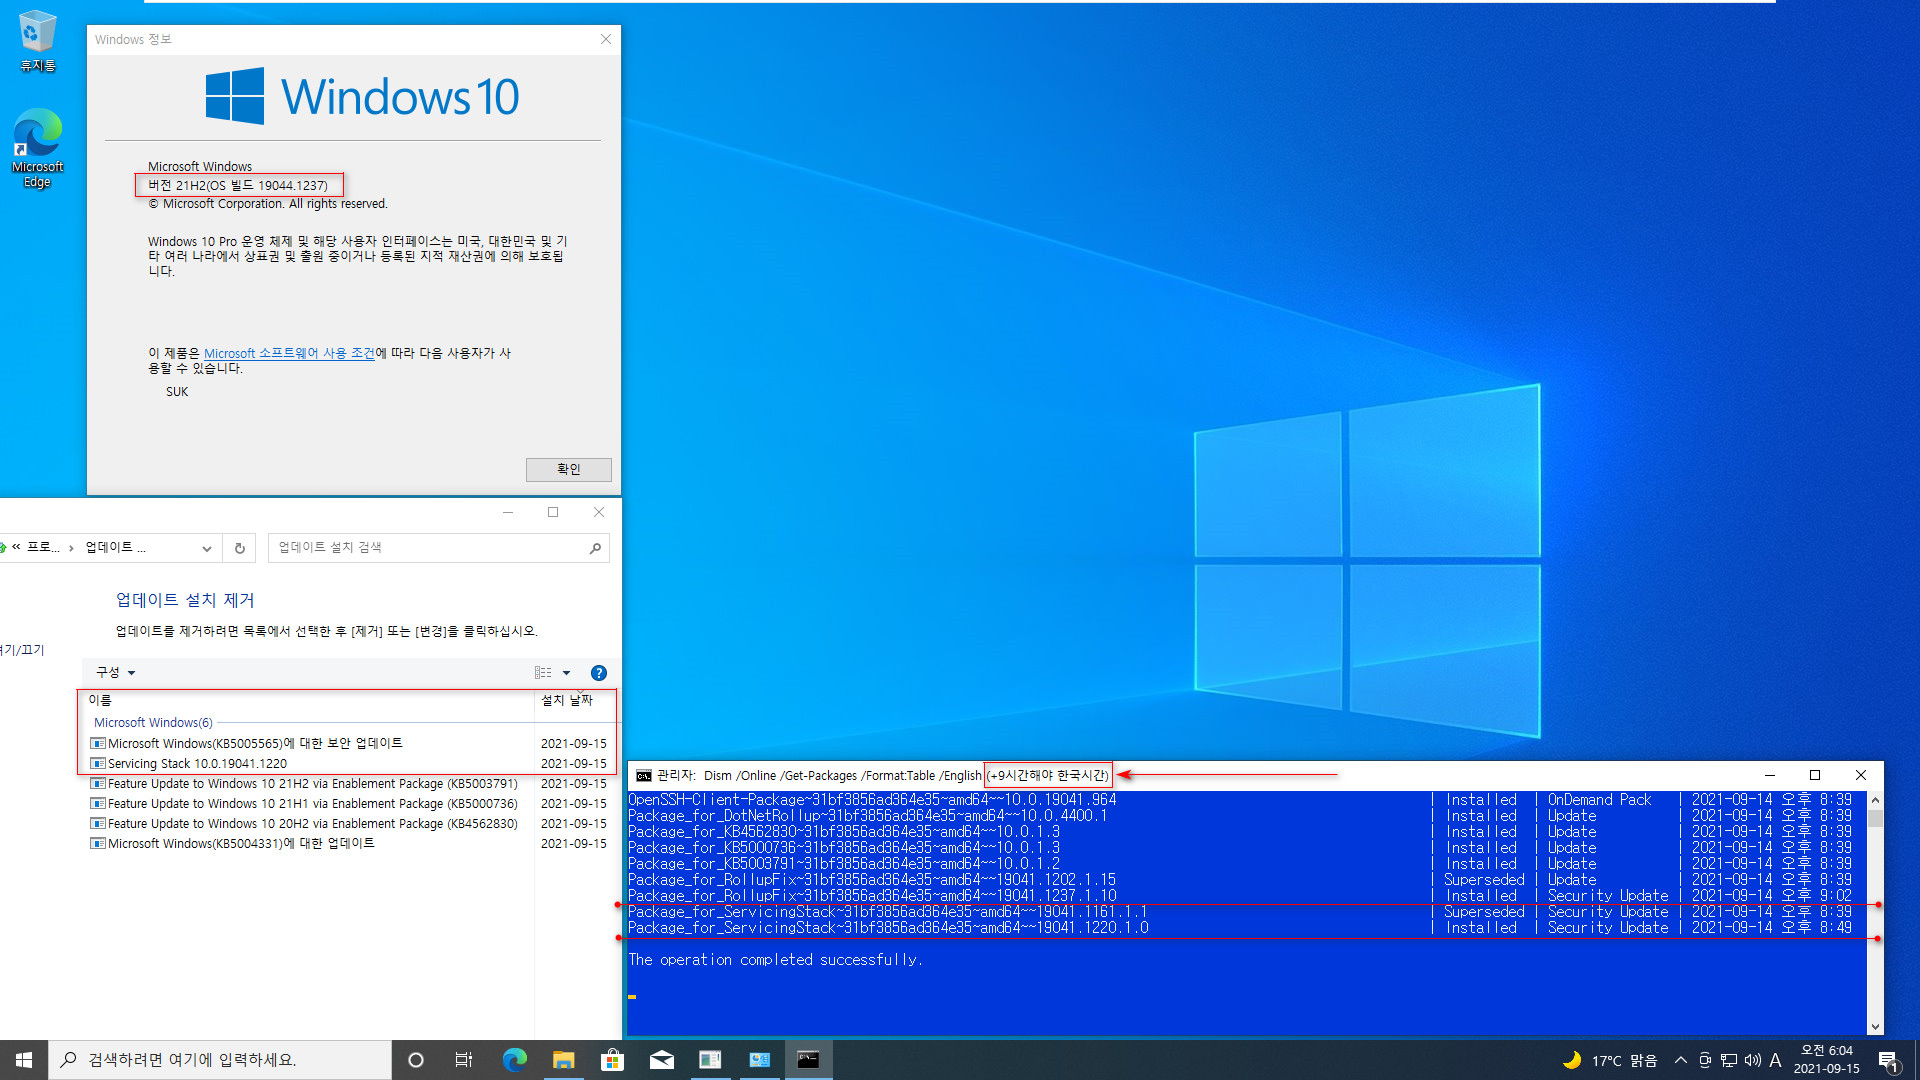Viewport: 1920px width, 1080px height.
Task: Open the Windows Start menu
Action: (24, 1059)
